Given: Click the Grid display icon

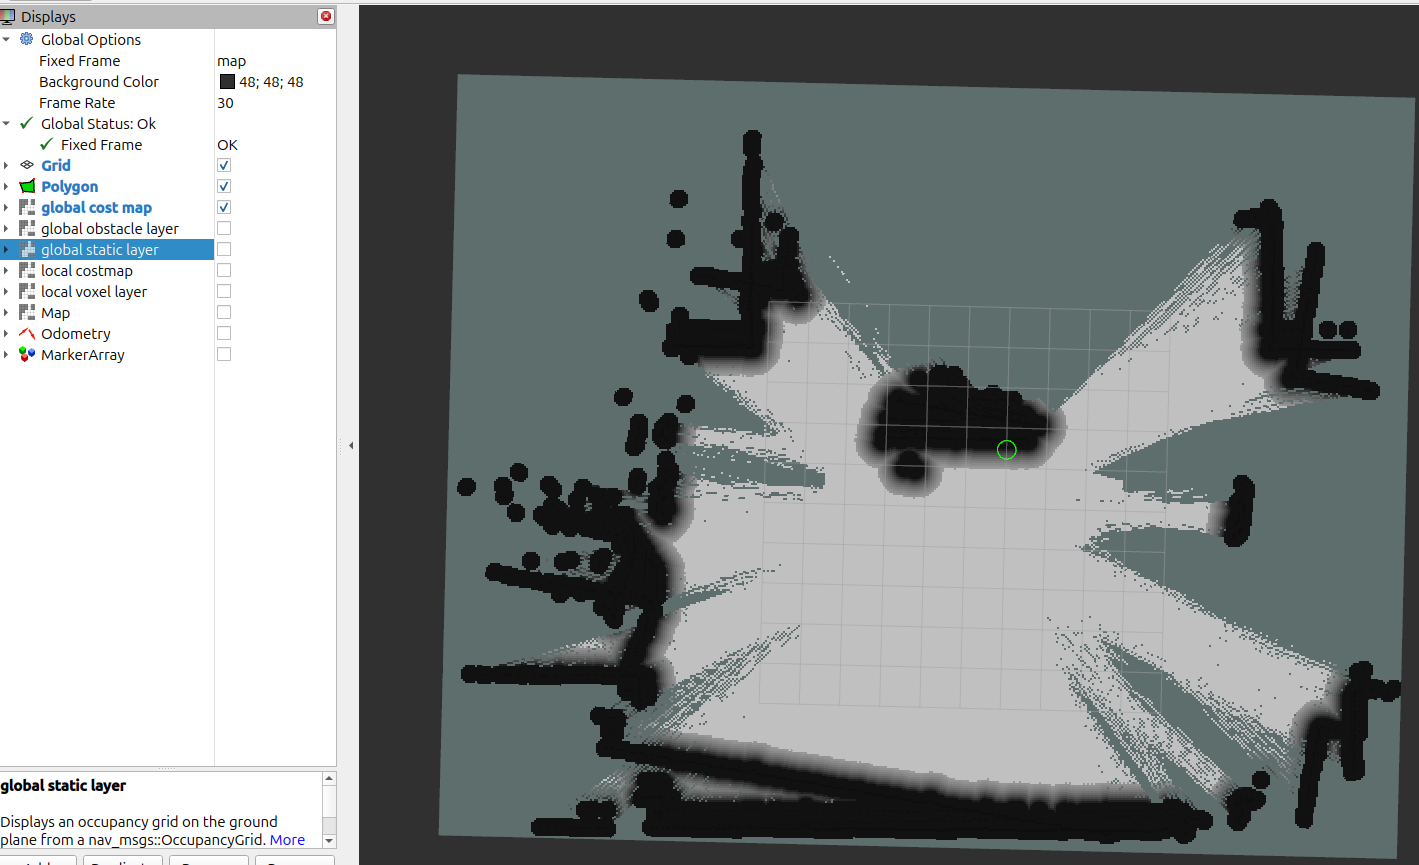Looking at the screenshot, I should pos(27,165).
